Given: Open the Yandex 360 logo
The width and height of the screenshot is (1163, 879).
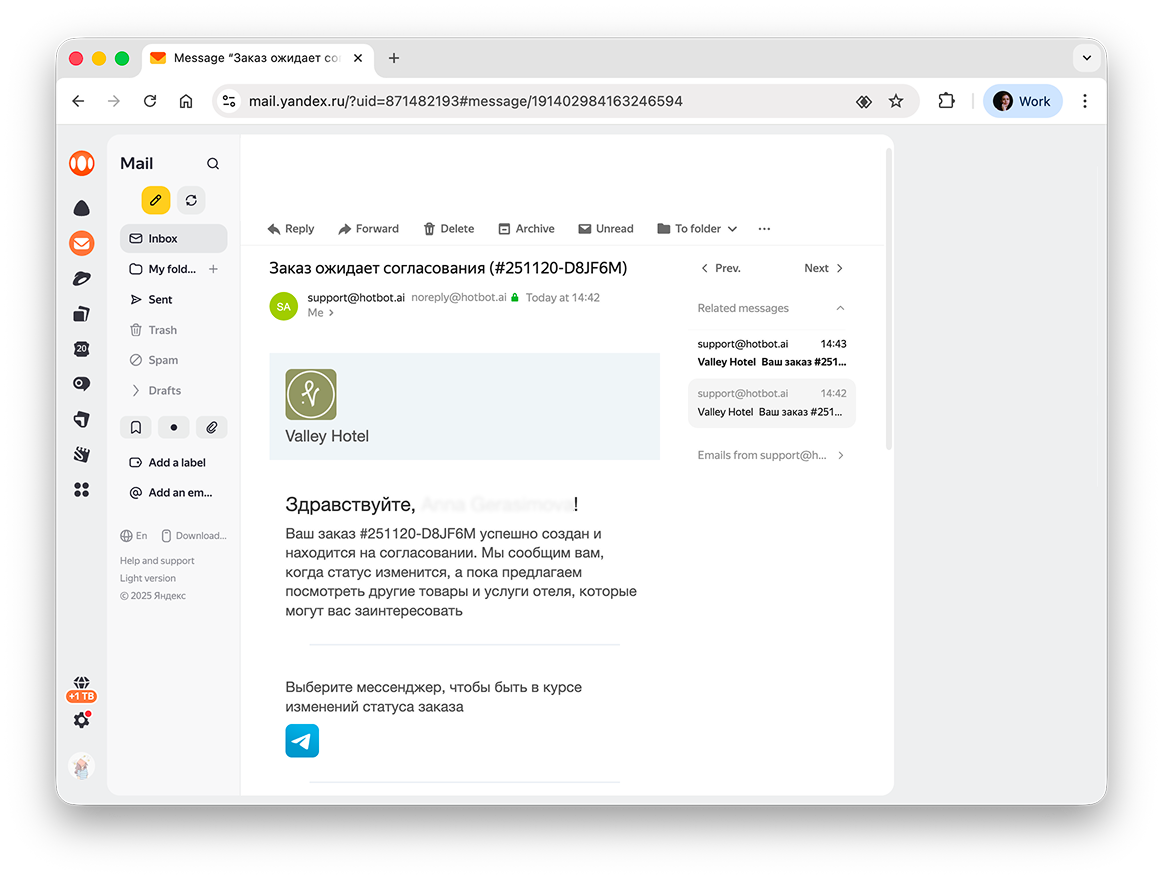Looking at the screenshot, I should point(82,163).
